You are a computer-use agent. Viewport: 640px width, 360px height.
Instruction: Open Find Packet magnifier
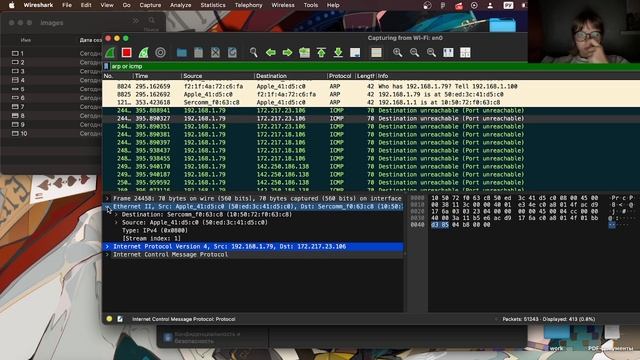pos(253,53)
